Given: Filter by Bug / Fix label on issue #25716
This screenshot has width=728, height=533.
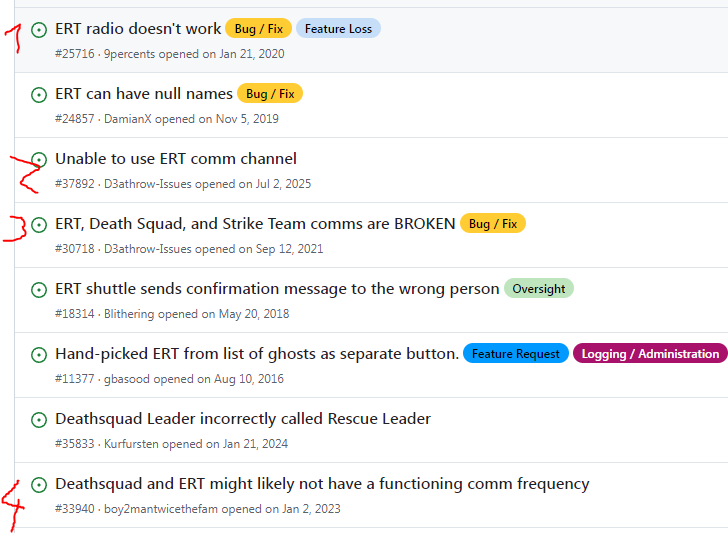Looking at the screenshot, I should [259, 29].
